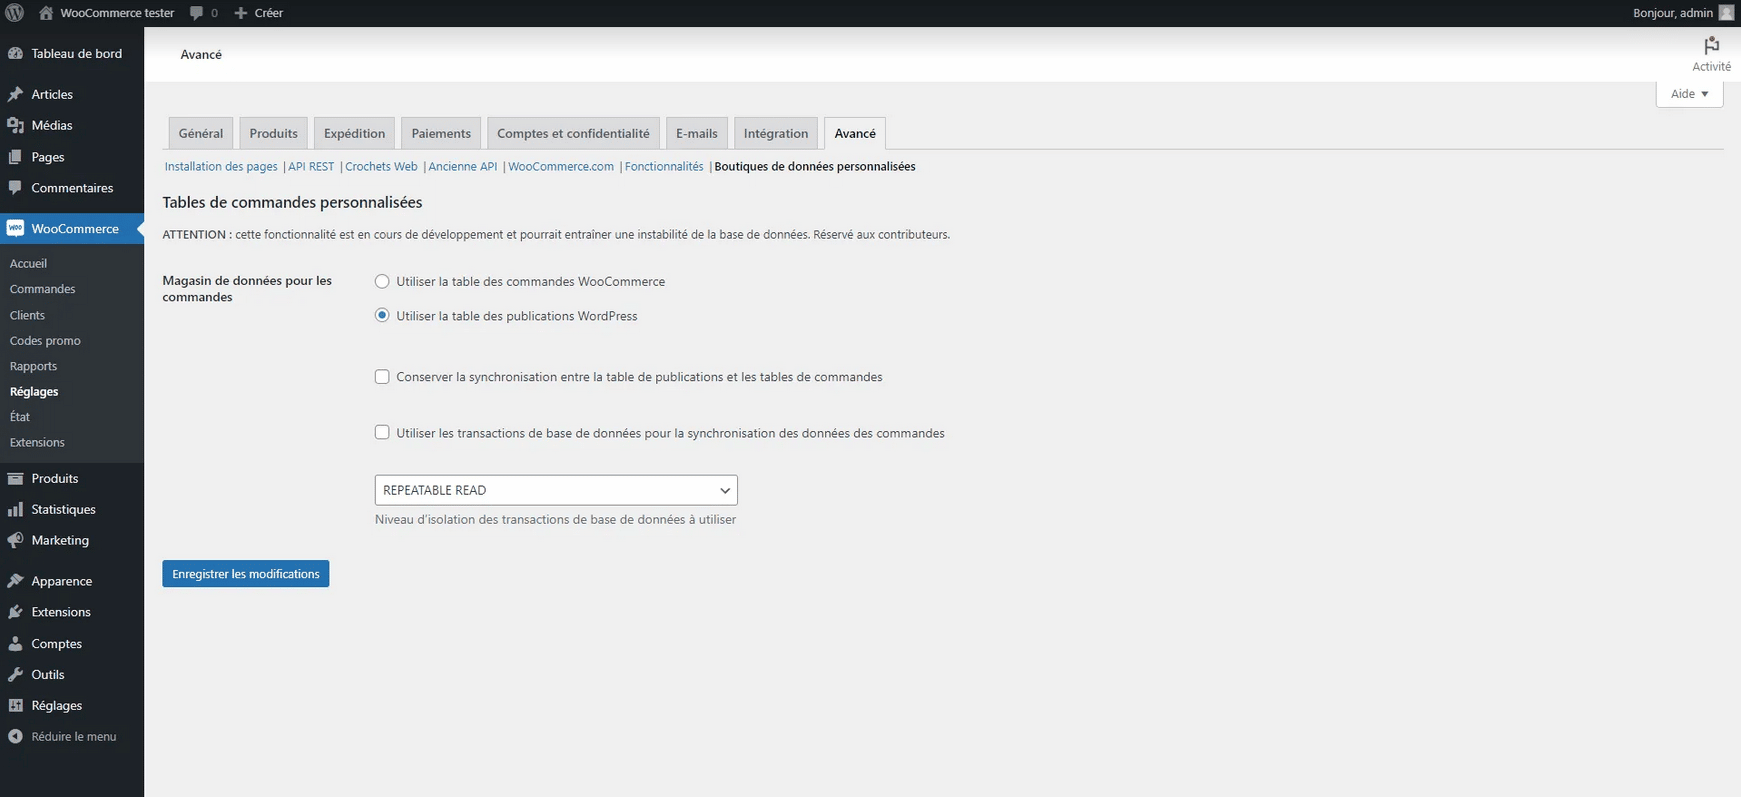Click WooCommerce tester site name
Viewport: 1741px width, 797px height.
tap(117, 13)
